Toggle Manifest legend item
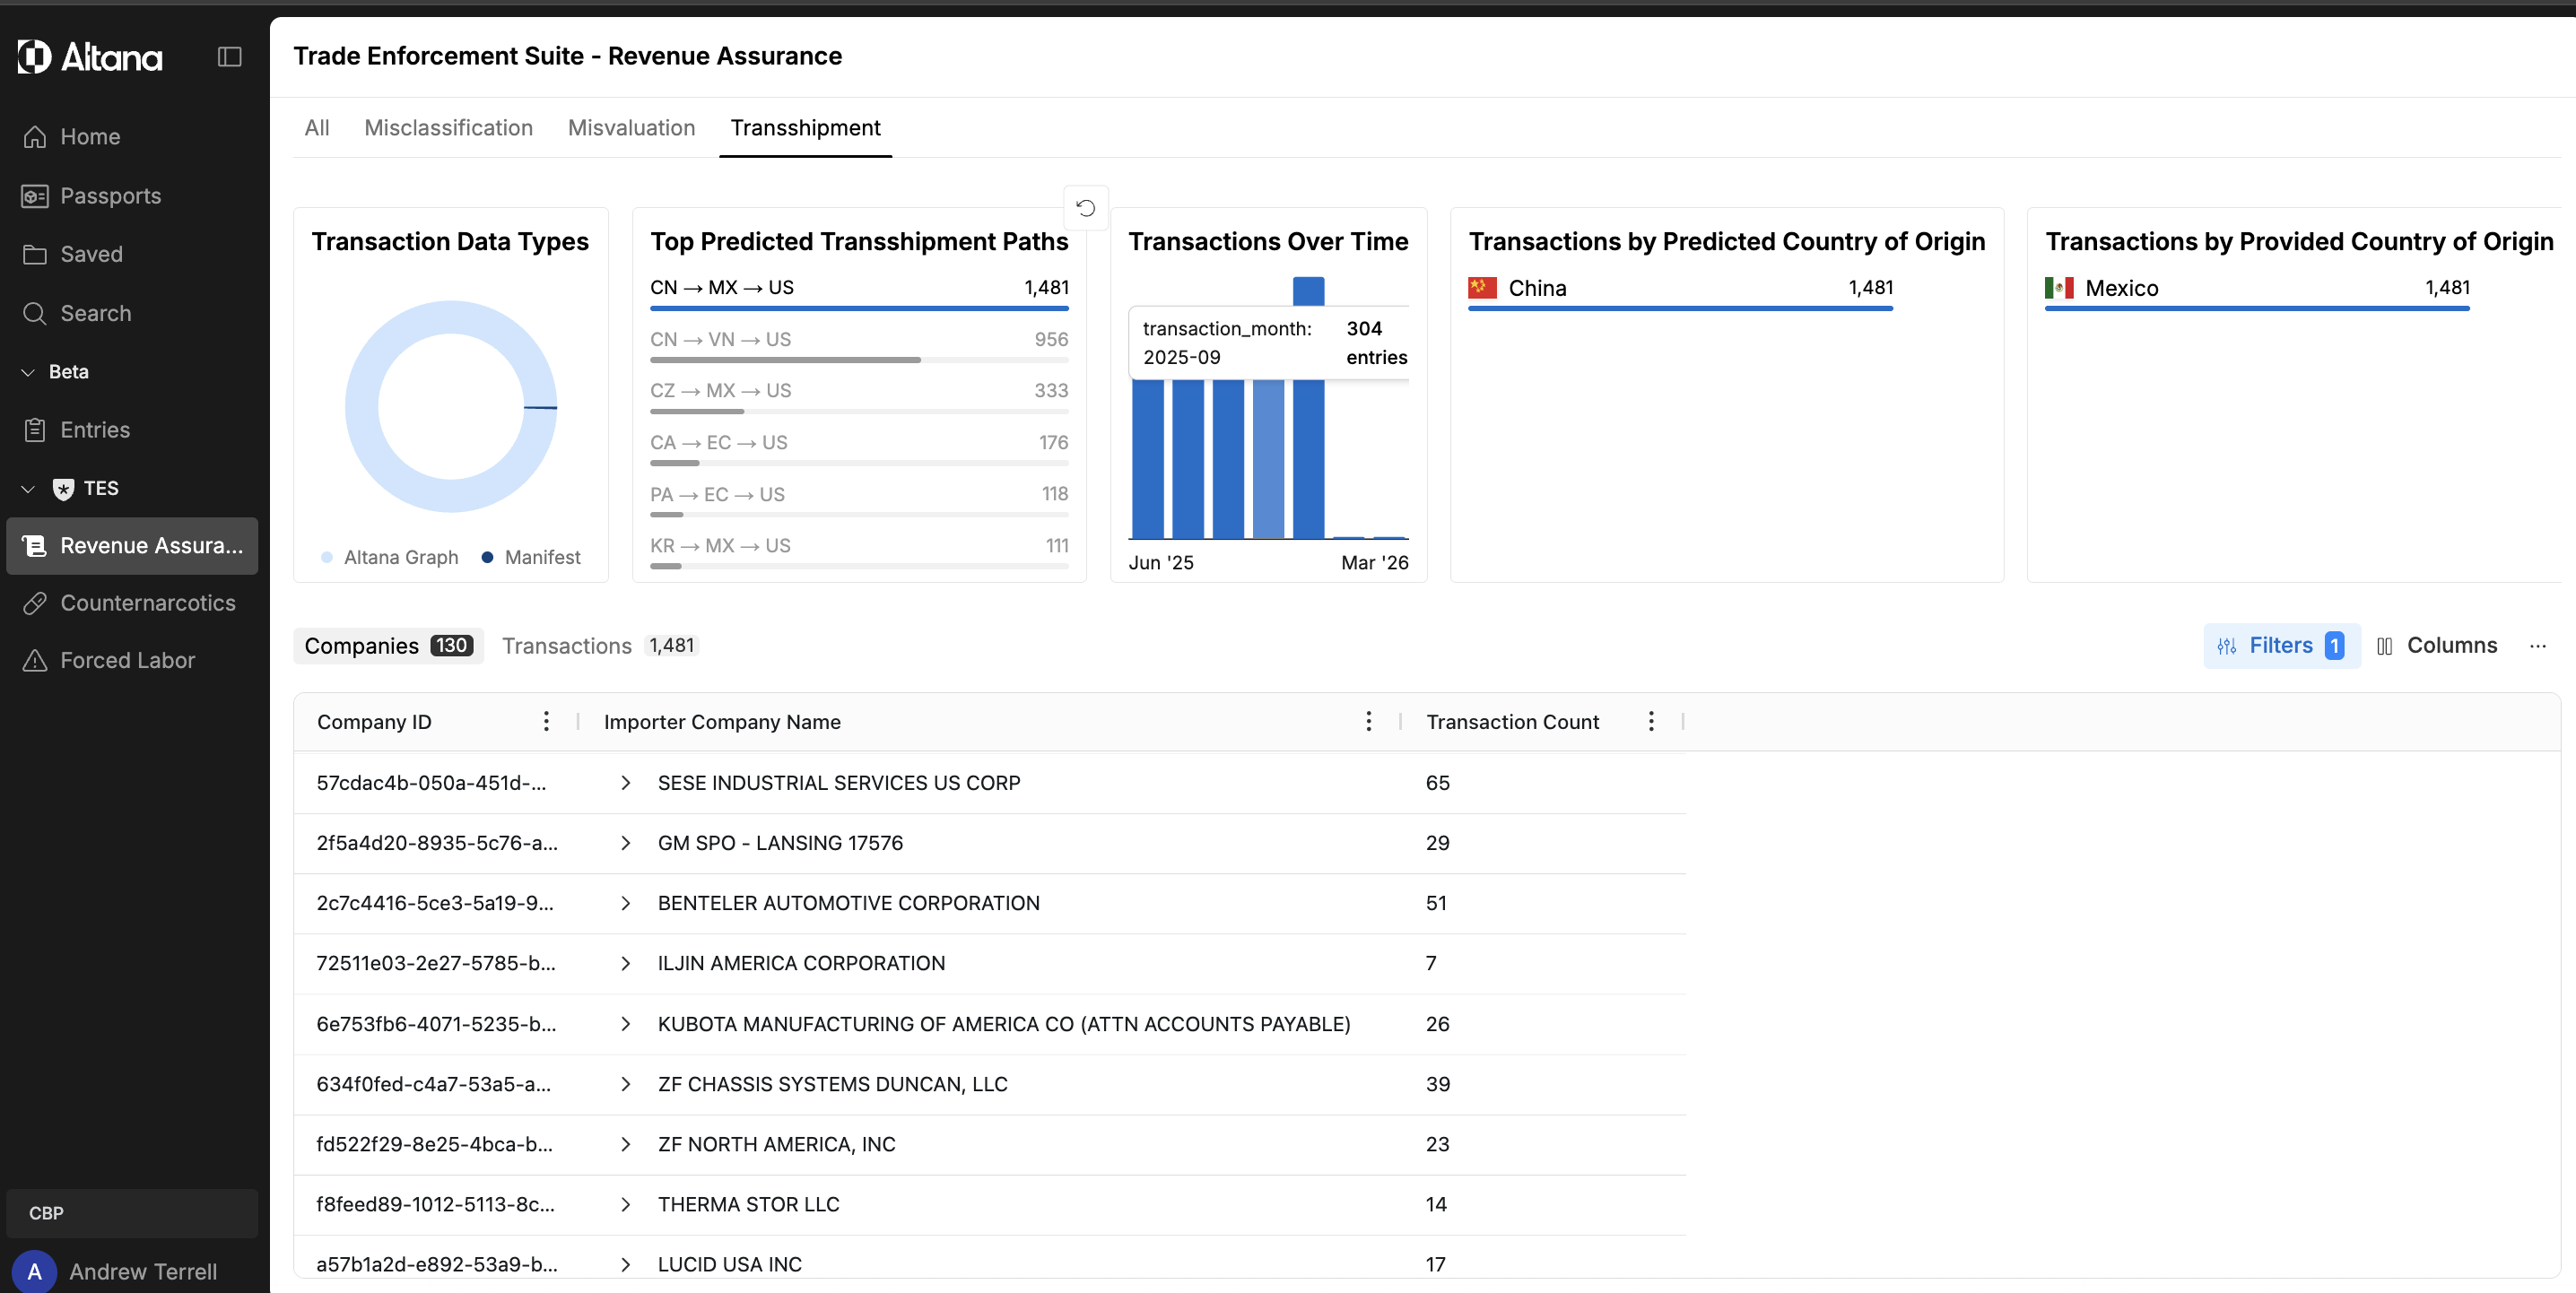The height and width of the screenshot is (1293, 2576). coord(531,557)
